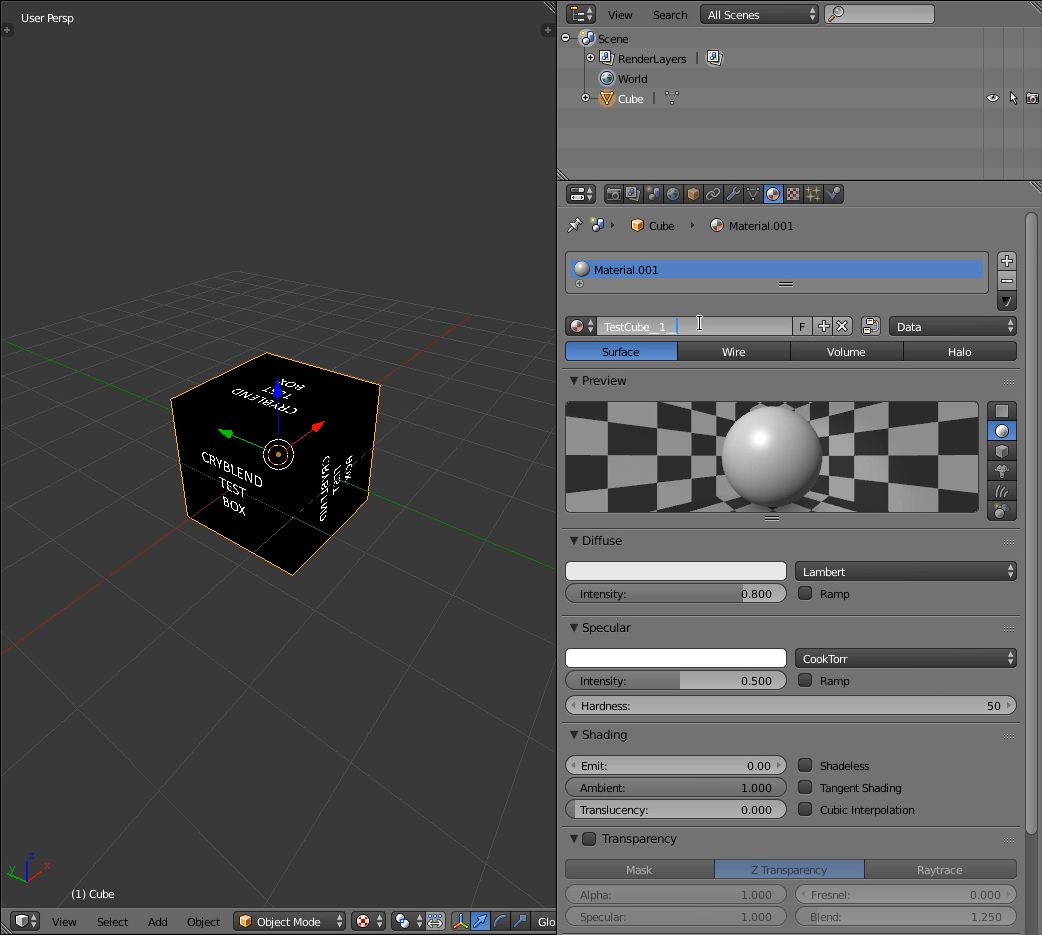Unlink material with the X icon
Image resolution: width=1042 pixels, height=935 pixels.
coord(842,326)
